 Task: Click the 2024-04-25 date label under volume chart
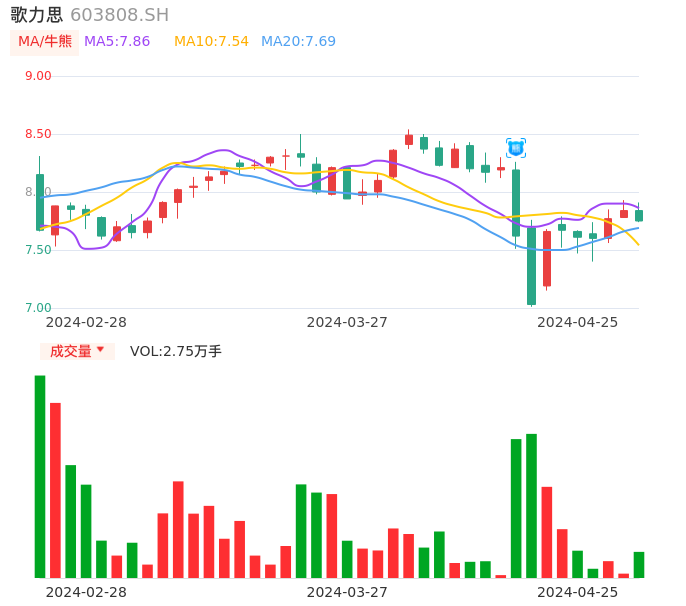coord(578,592)
